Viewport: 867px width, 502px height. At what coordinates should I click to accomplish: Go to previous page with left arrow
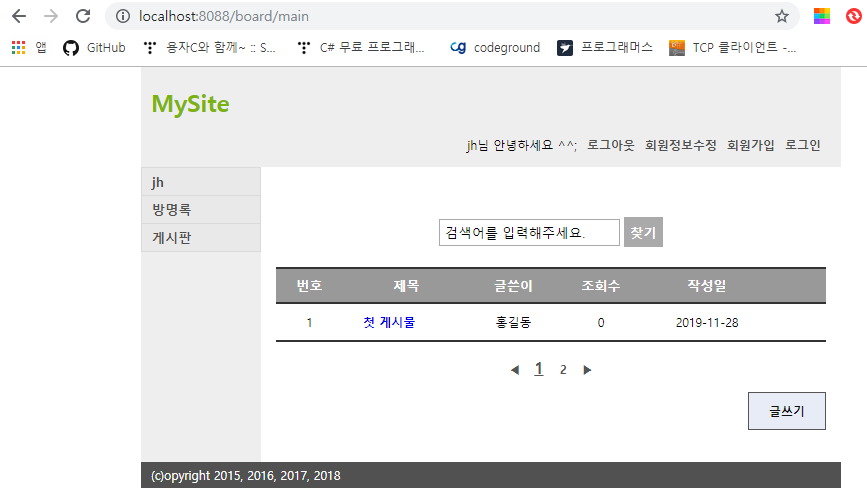click(515, 370)
